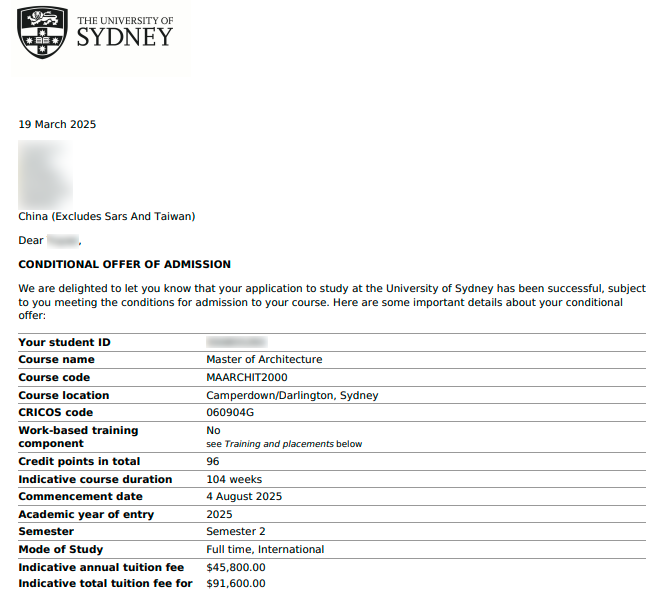Click the 'Mode of Study' label
Image resolution: width=664 pixels, height=591 pixels.
[61, 550]
